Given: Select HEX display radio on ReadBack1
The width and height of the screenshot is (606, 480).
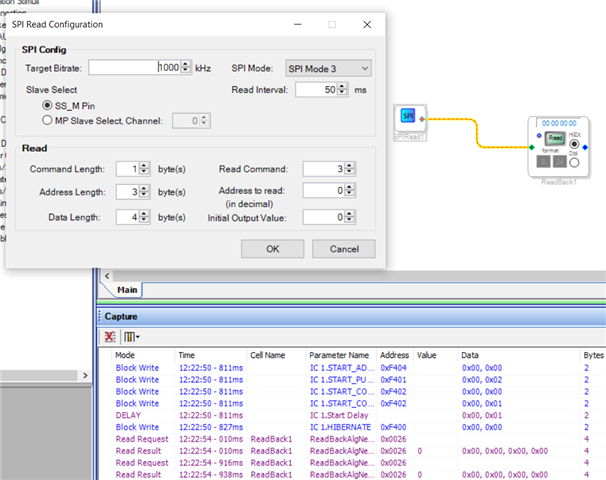Looking at the screenshot, I should point(574,144).
